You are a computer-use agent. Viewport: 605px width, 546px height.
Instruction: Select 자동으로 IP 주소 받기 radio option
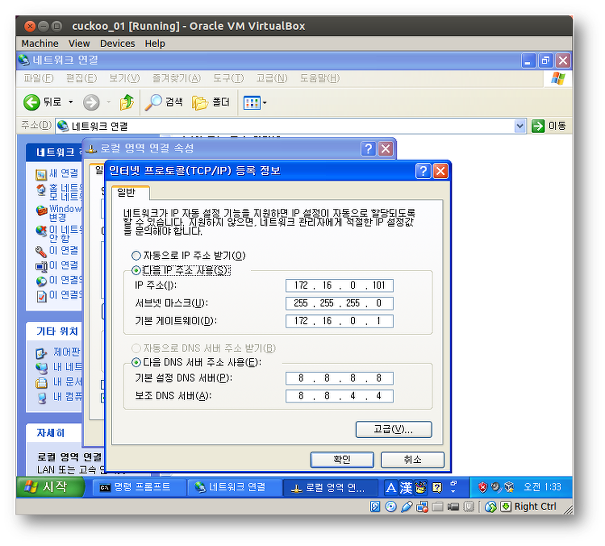coord(136,255)
